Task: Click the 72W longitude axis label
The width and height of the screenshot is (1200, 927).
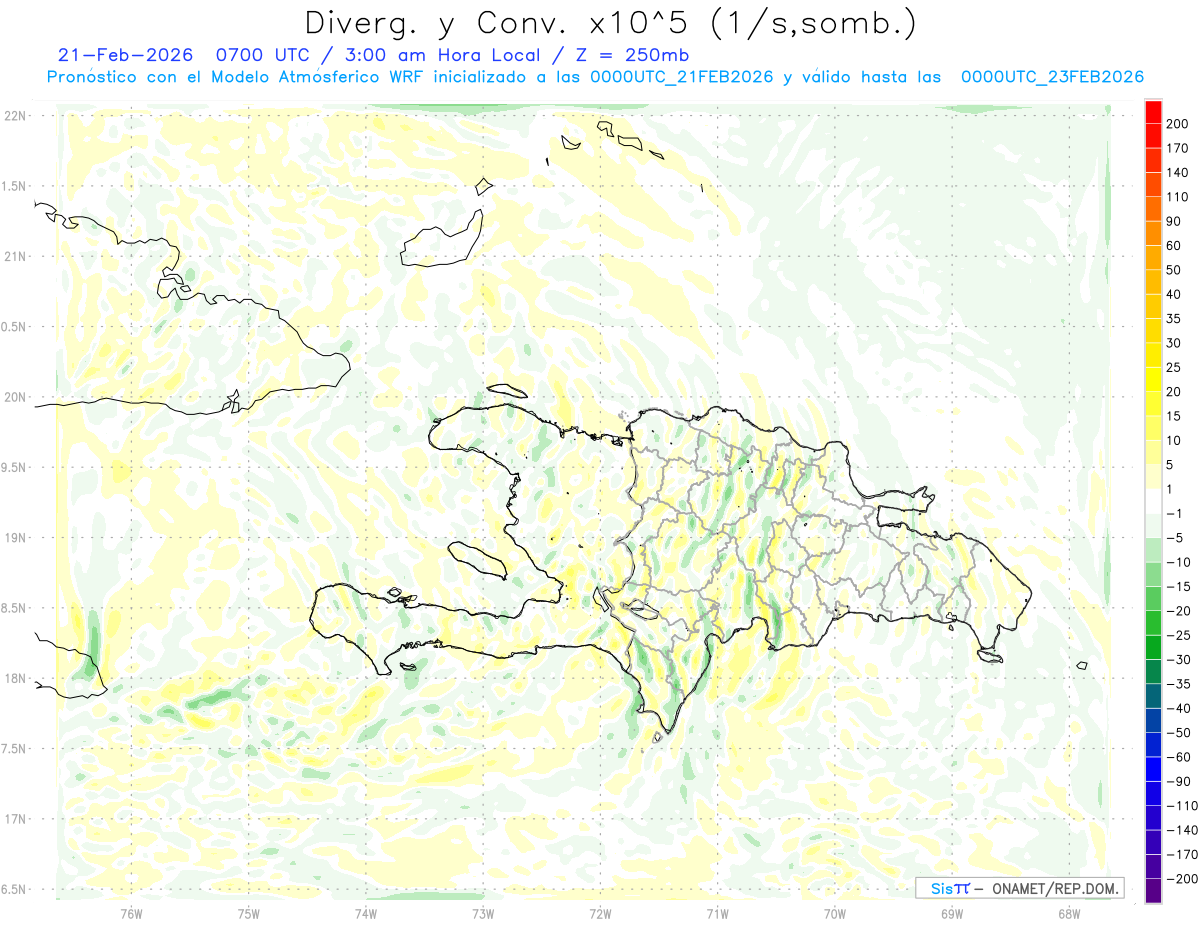Action: 600,913
